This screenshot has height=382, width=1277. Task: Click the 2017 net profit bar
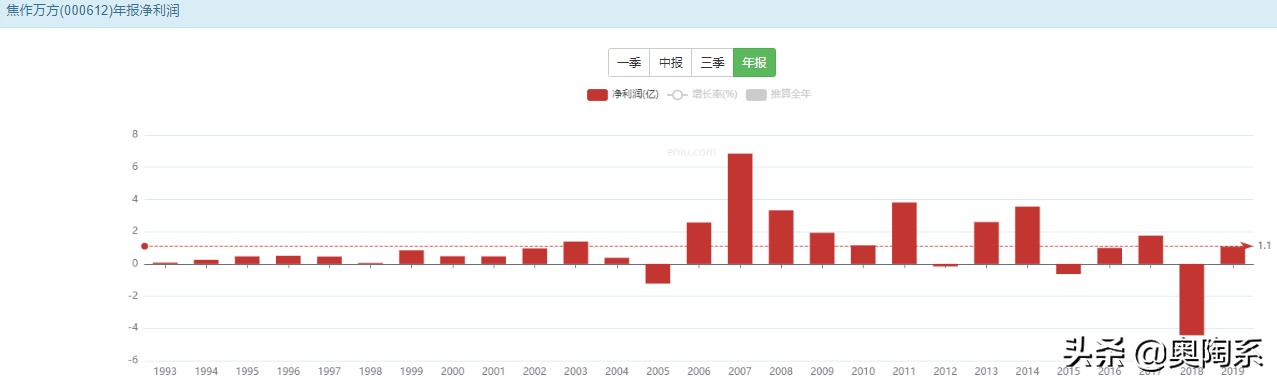(x=1150, y=250)
